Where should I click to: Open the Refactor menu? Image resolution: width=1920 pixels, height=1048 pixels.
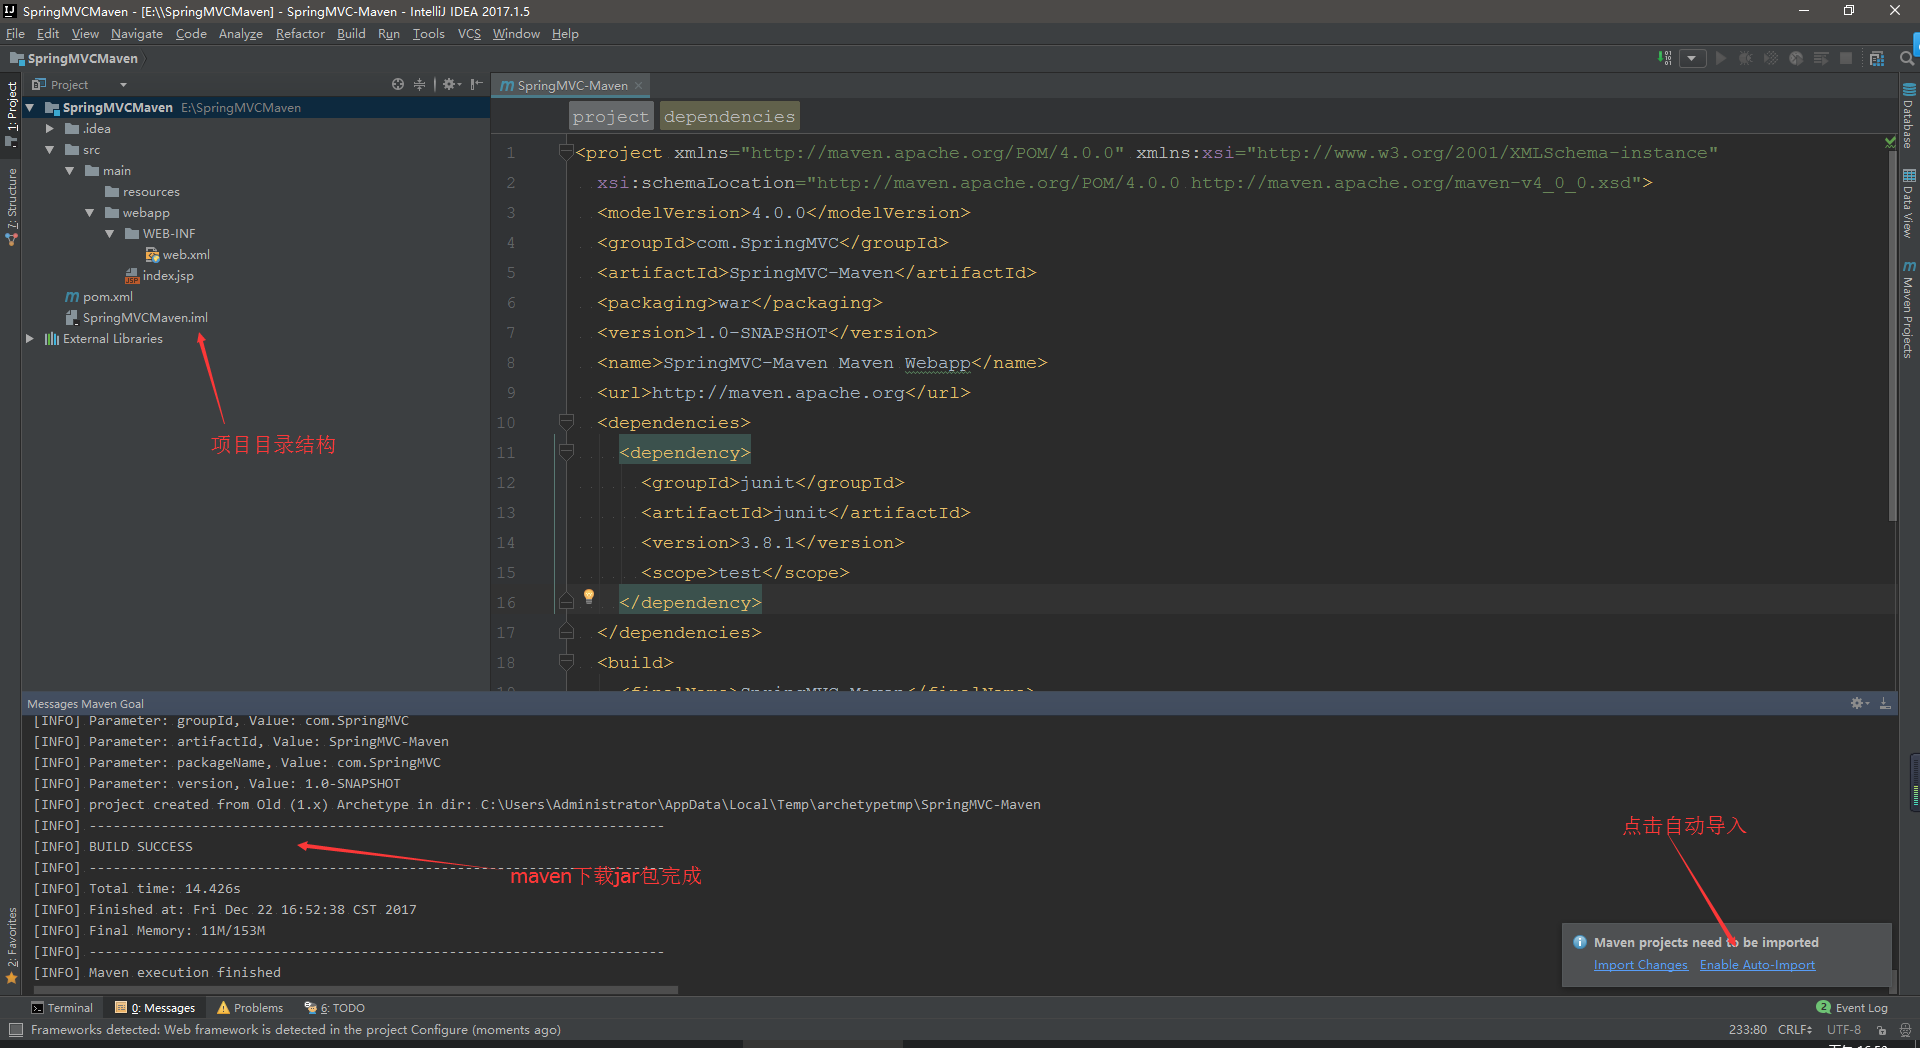pyautogui.click(x=300, y=34)
